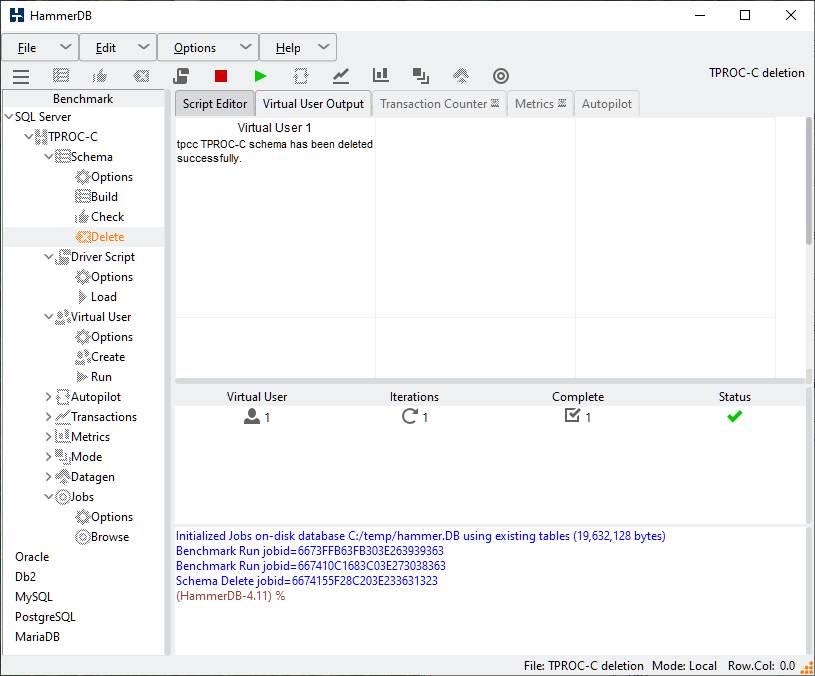The image size is (815, 676).
Task: Click the Virtual User 1 output heading
Action: coord(274,127)
